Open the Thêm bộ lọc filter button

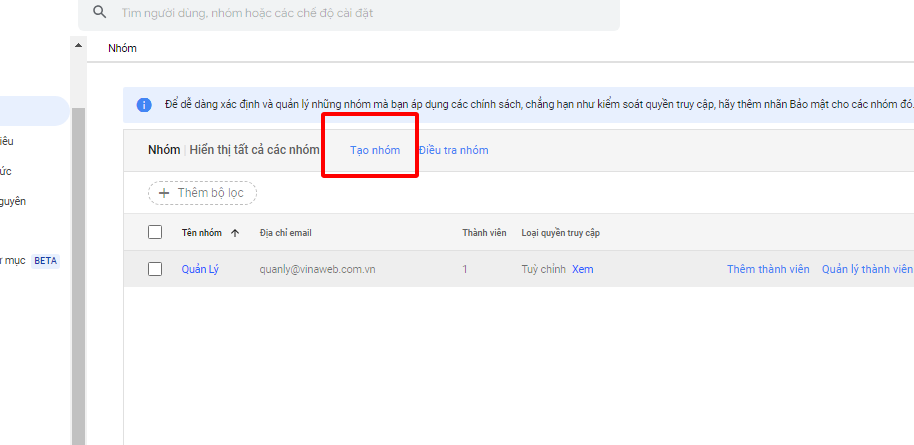click(x=203, y=192)
